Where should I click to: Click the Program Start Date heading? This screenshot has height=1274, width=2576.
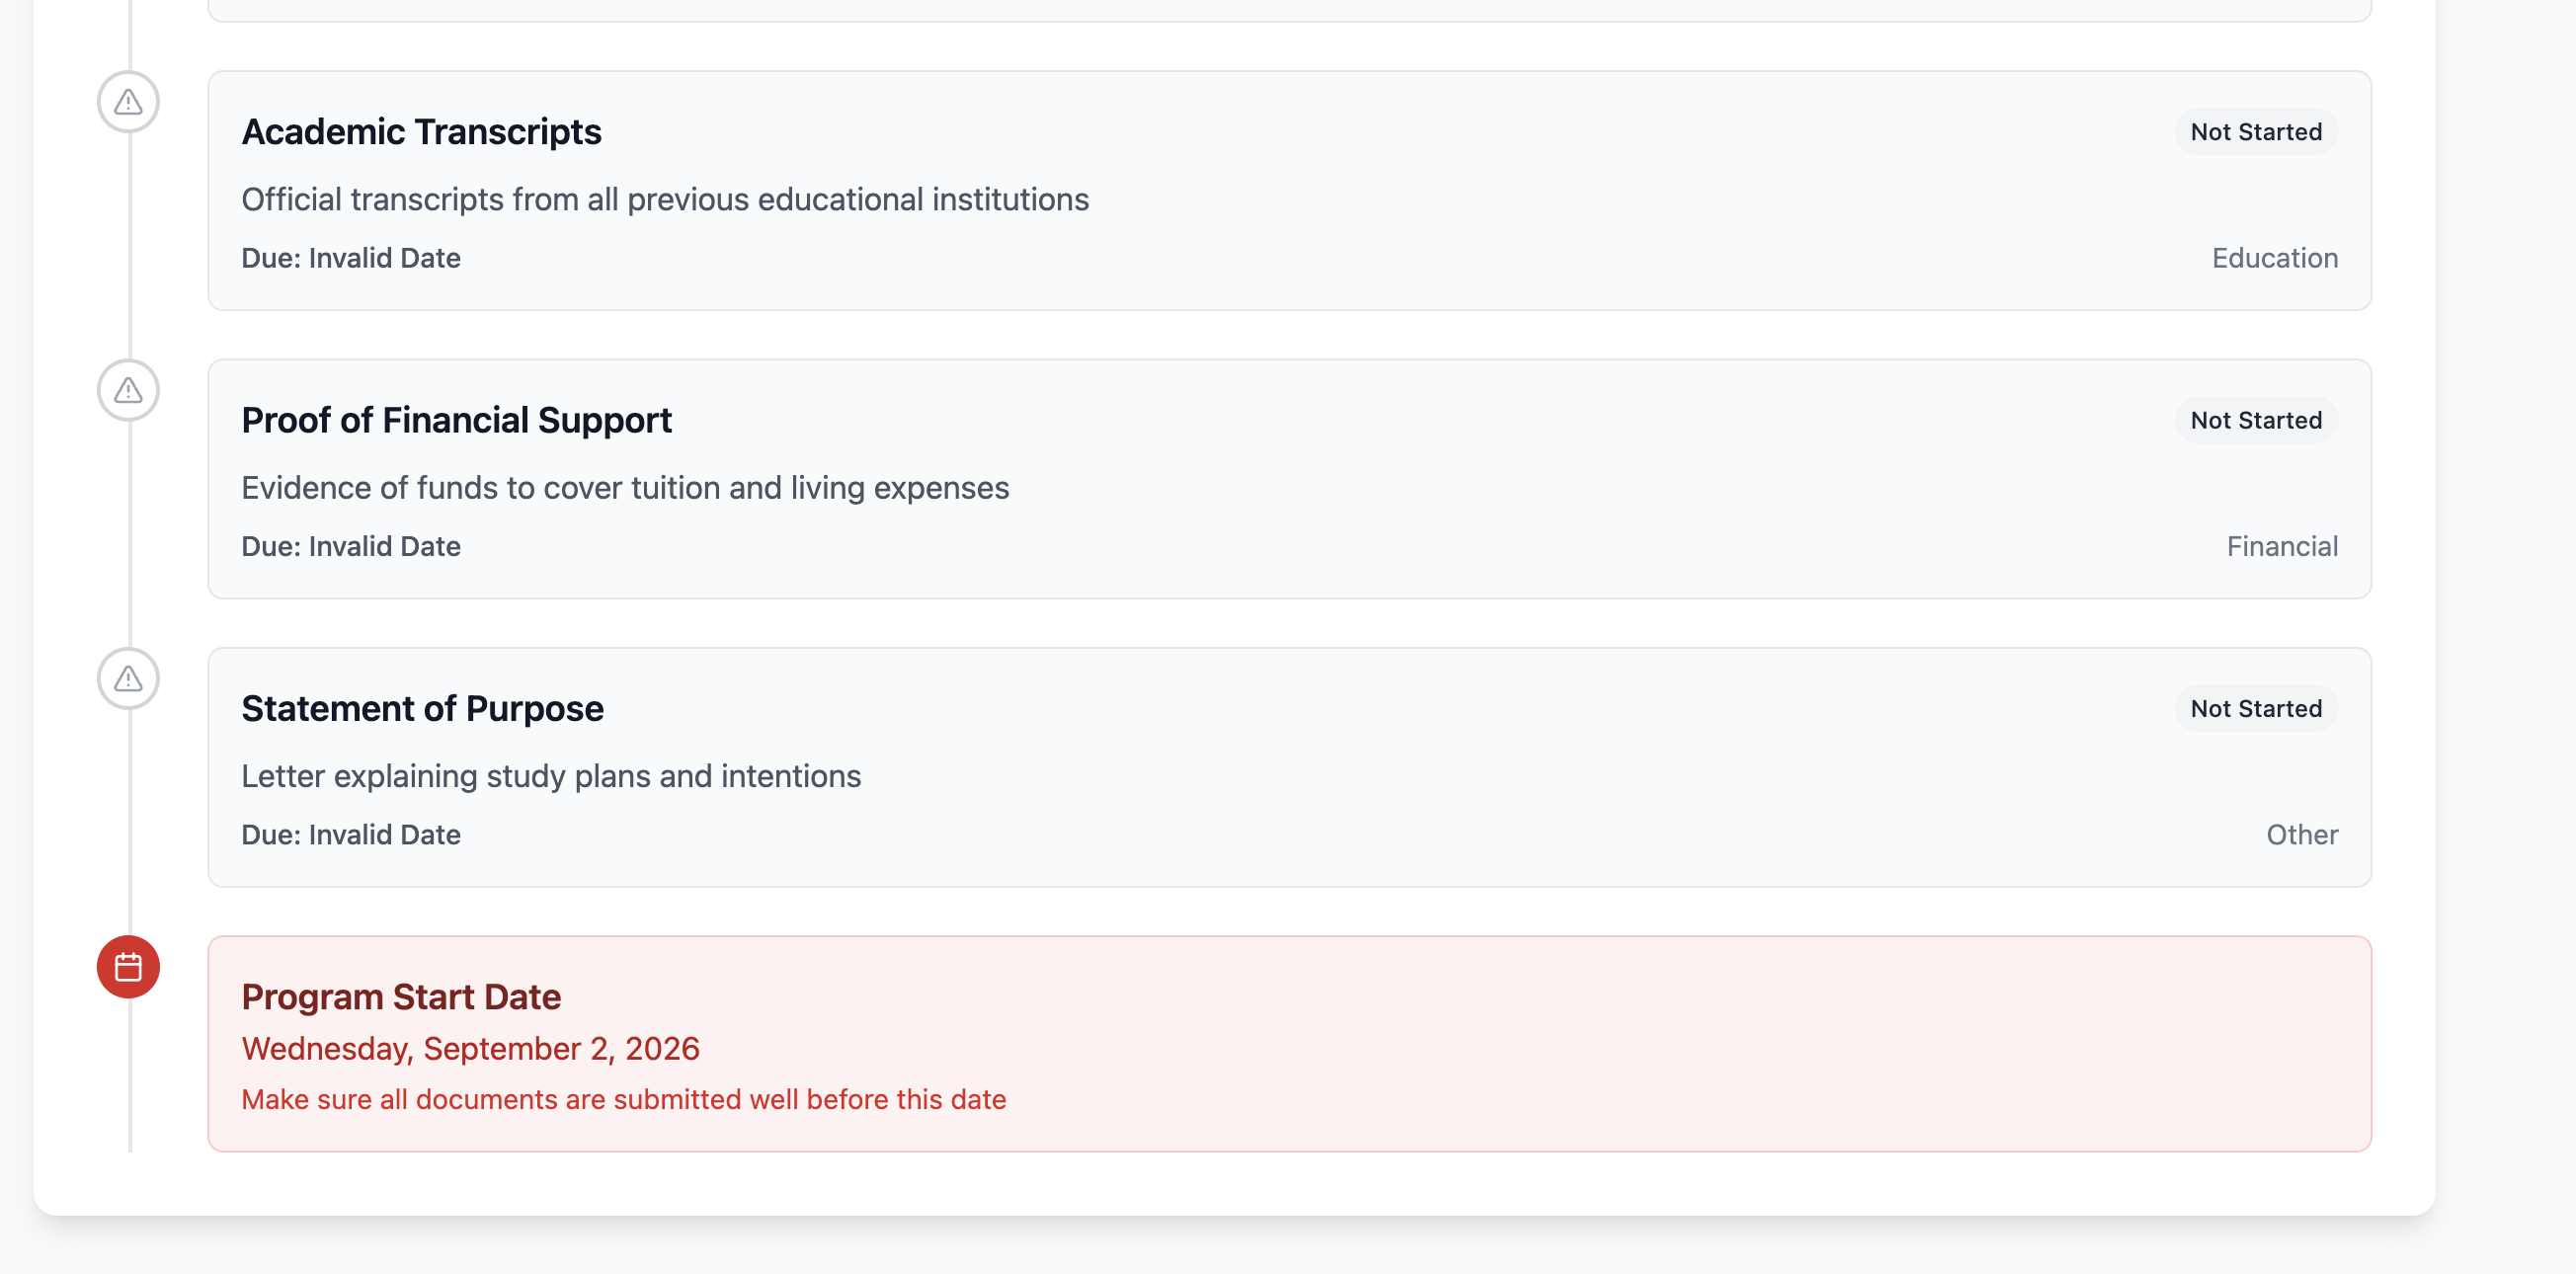point(401,997)
